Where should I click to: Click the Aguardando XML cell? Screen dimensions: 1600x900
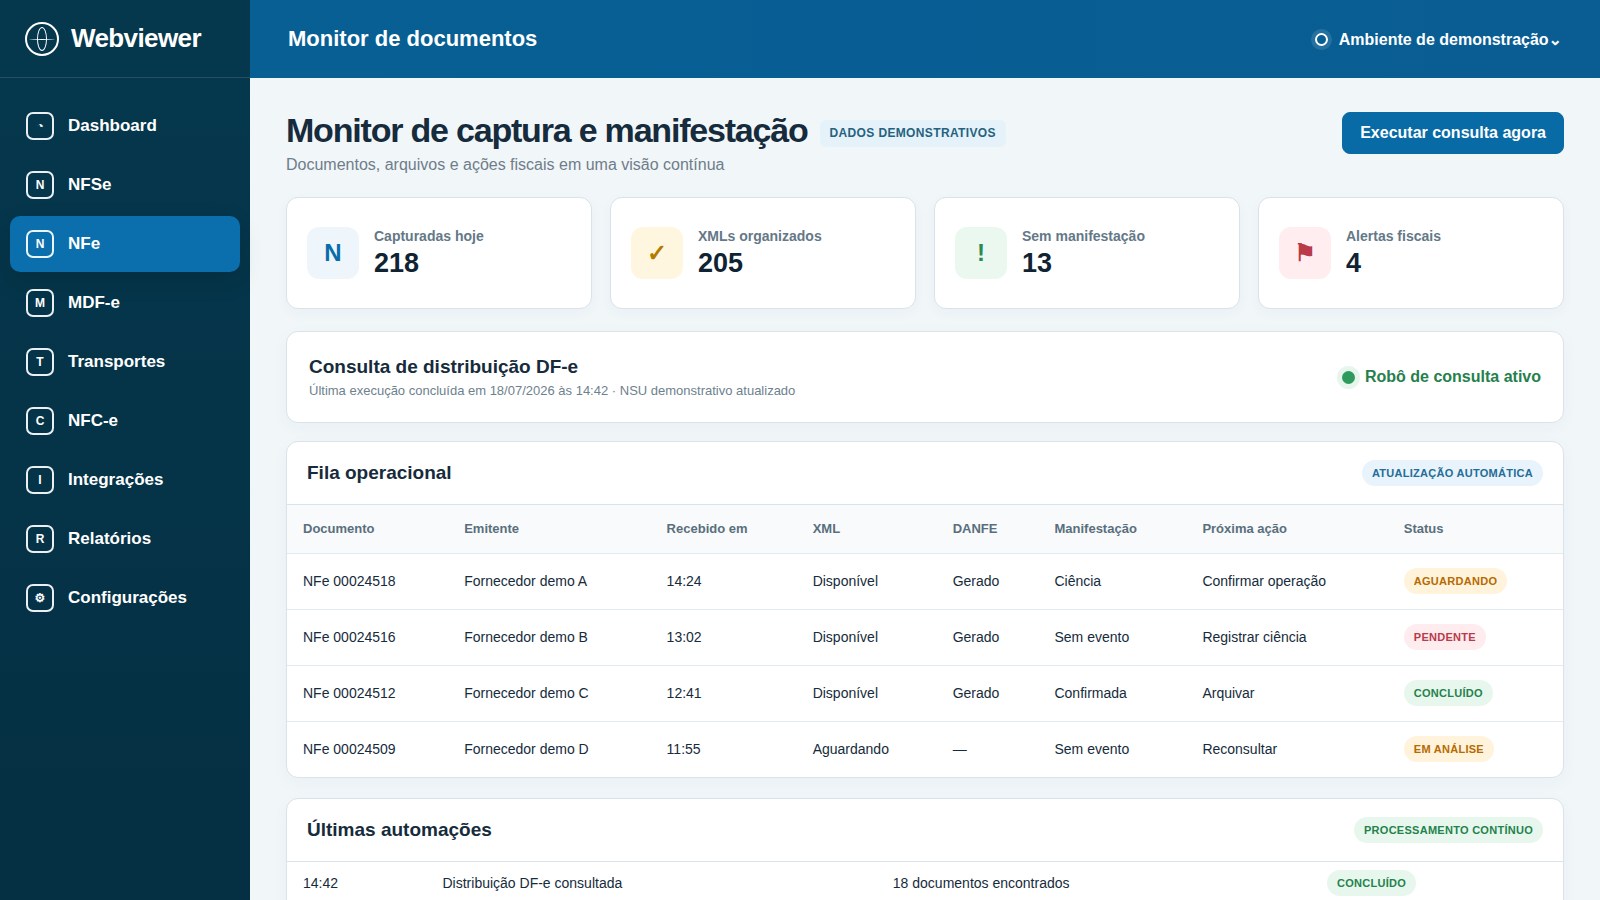coord(850,749)
